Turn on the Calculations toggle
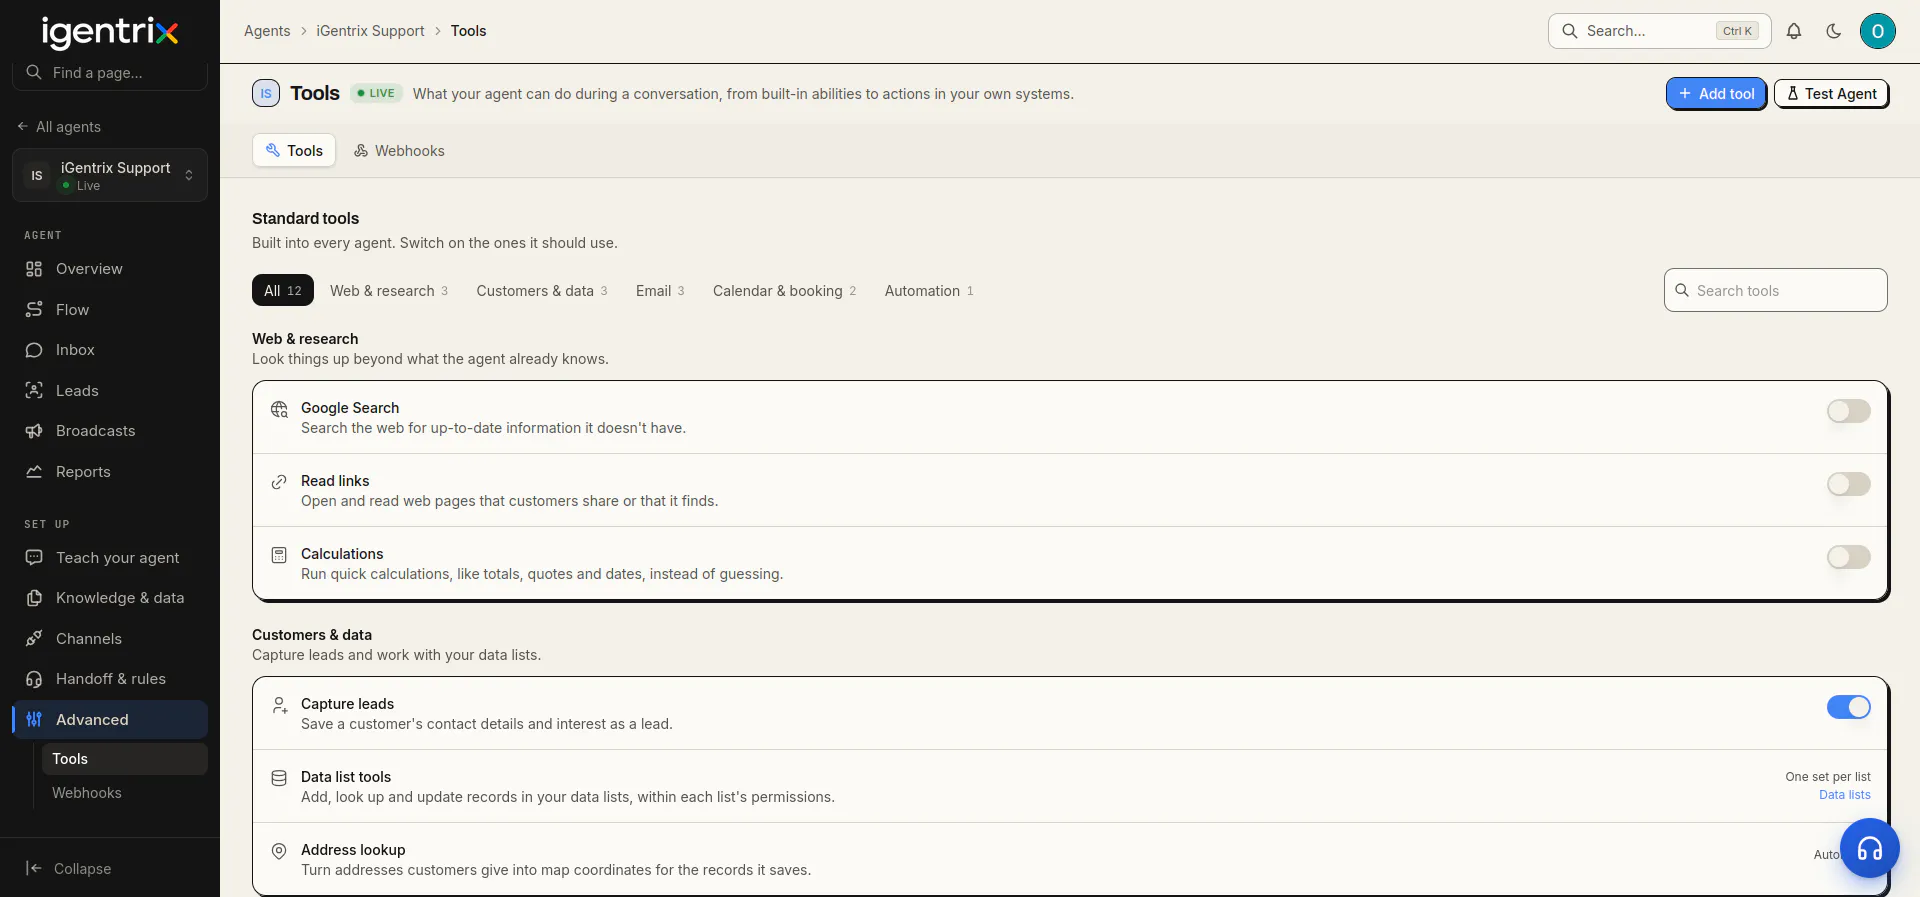Screen dimensions: 1920x897 click(x=1848, y=557)
